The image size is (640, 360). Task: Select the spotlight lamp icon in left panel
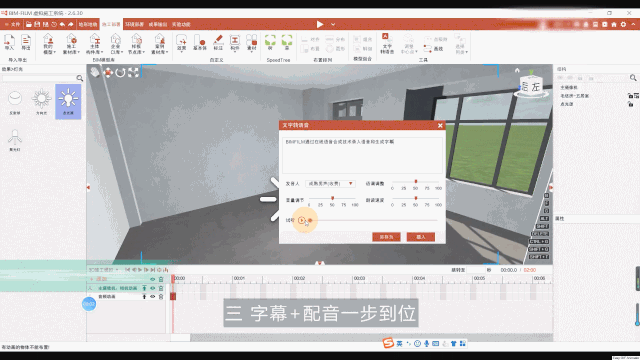[x=15, y=140]
